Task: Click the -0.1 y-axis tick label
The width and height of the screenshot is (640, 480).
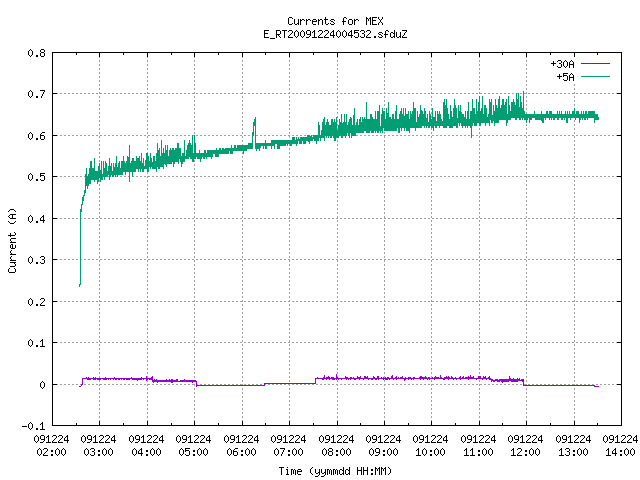Action: tap(33, 426)
